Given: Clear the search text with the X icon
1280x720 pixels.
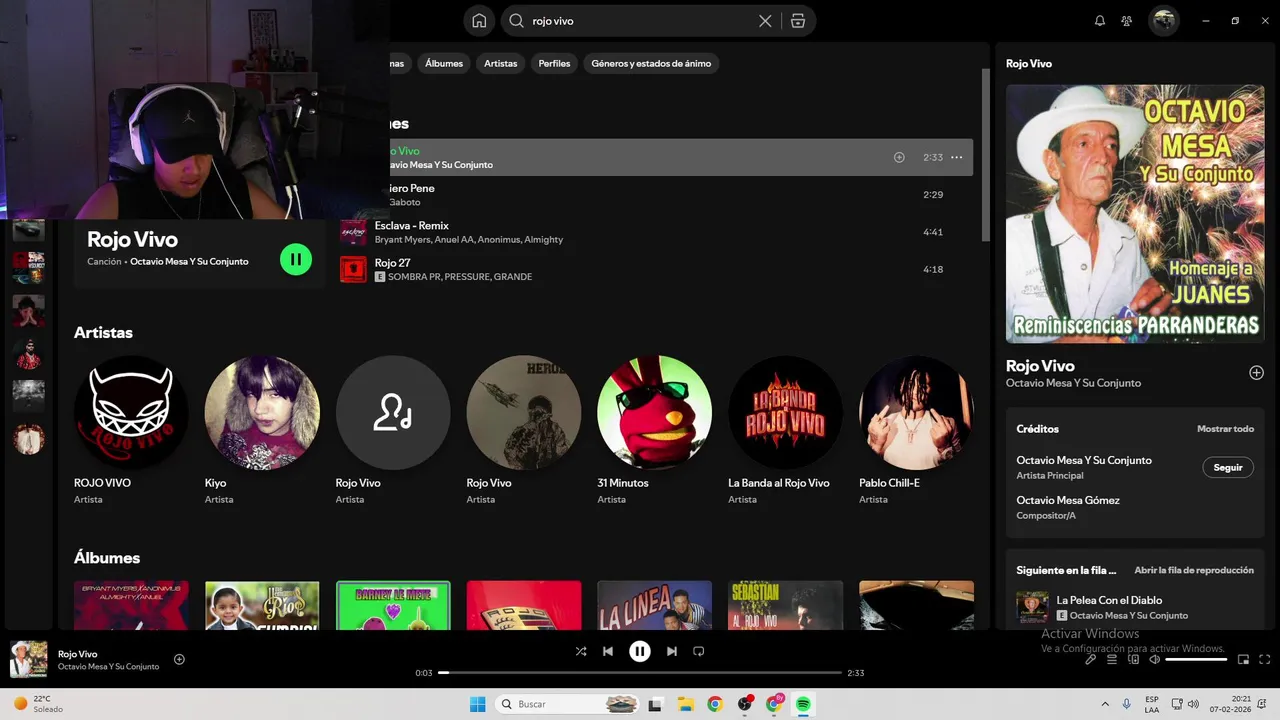Looking at the screenshot, I should 765,21.
